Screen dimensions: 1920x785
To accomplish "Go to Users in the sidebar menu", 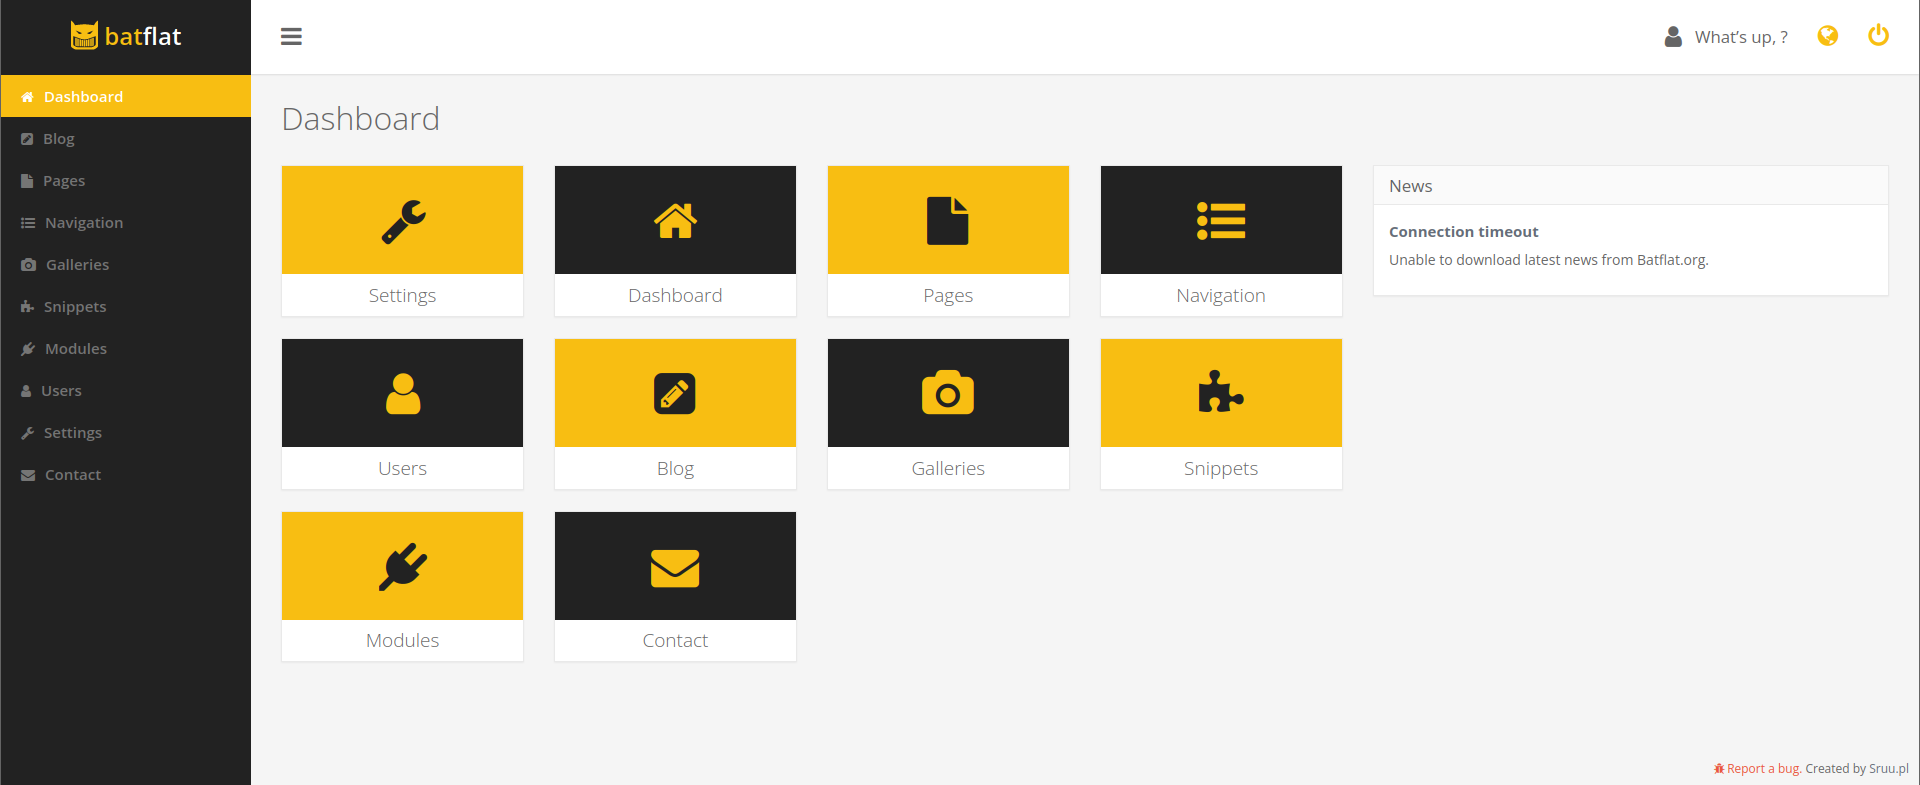I will (x=126, y=390).
